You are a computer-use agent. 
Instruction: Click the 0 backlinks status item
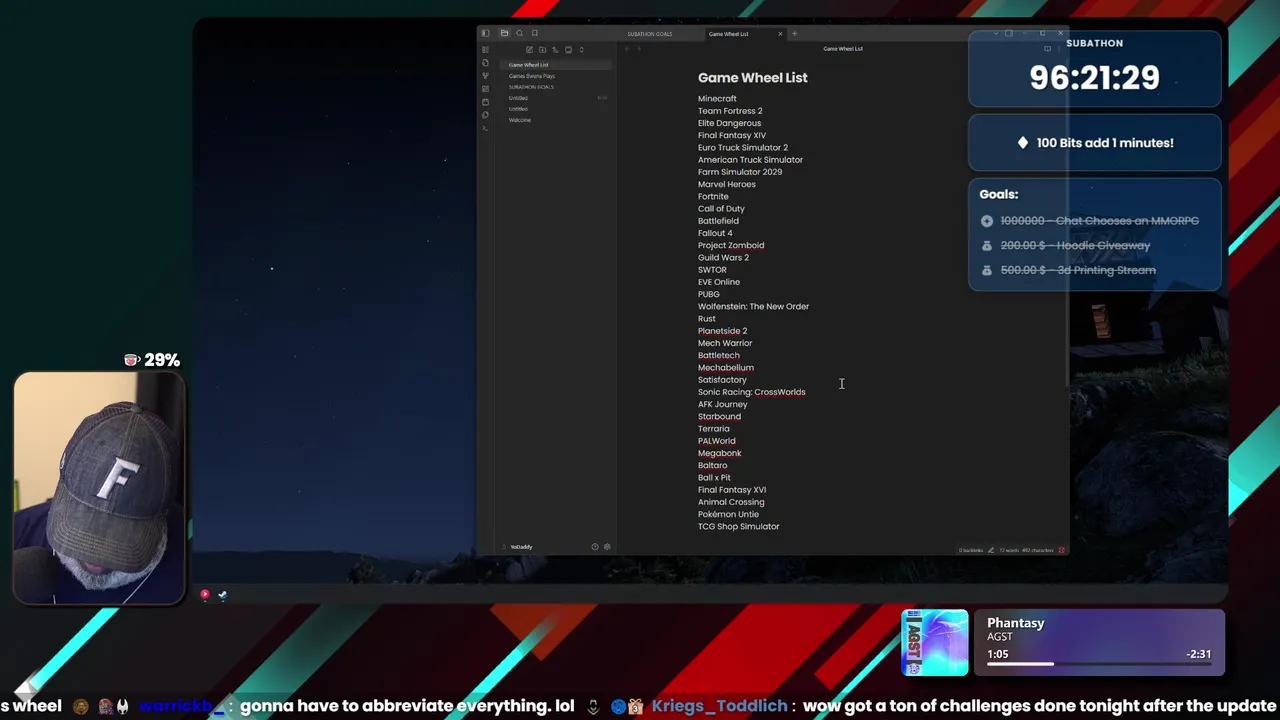point(971,550)
